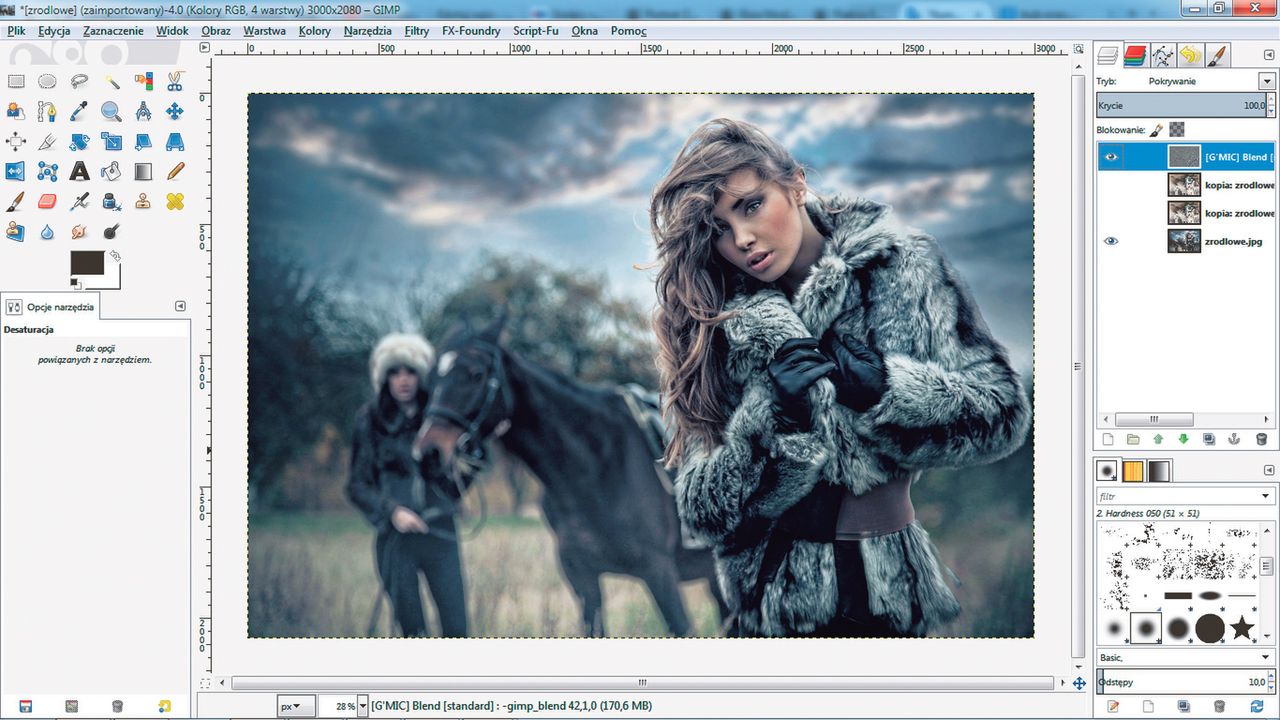Image resolution: width=1280 pixels, height=720 pixels.
Task: Select the Ellipse Select tool
Action: [x=47, y=81]
